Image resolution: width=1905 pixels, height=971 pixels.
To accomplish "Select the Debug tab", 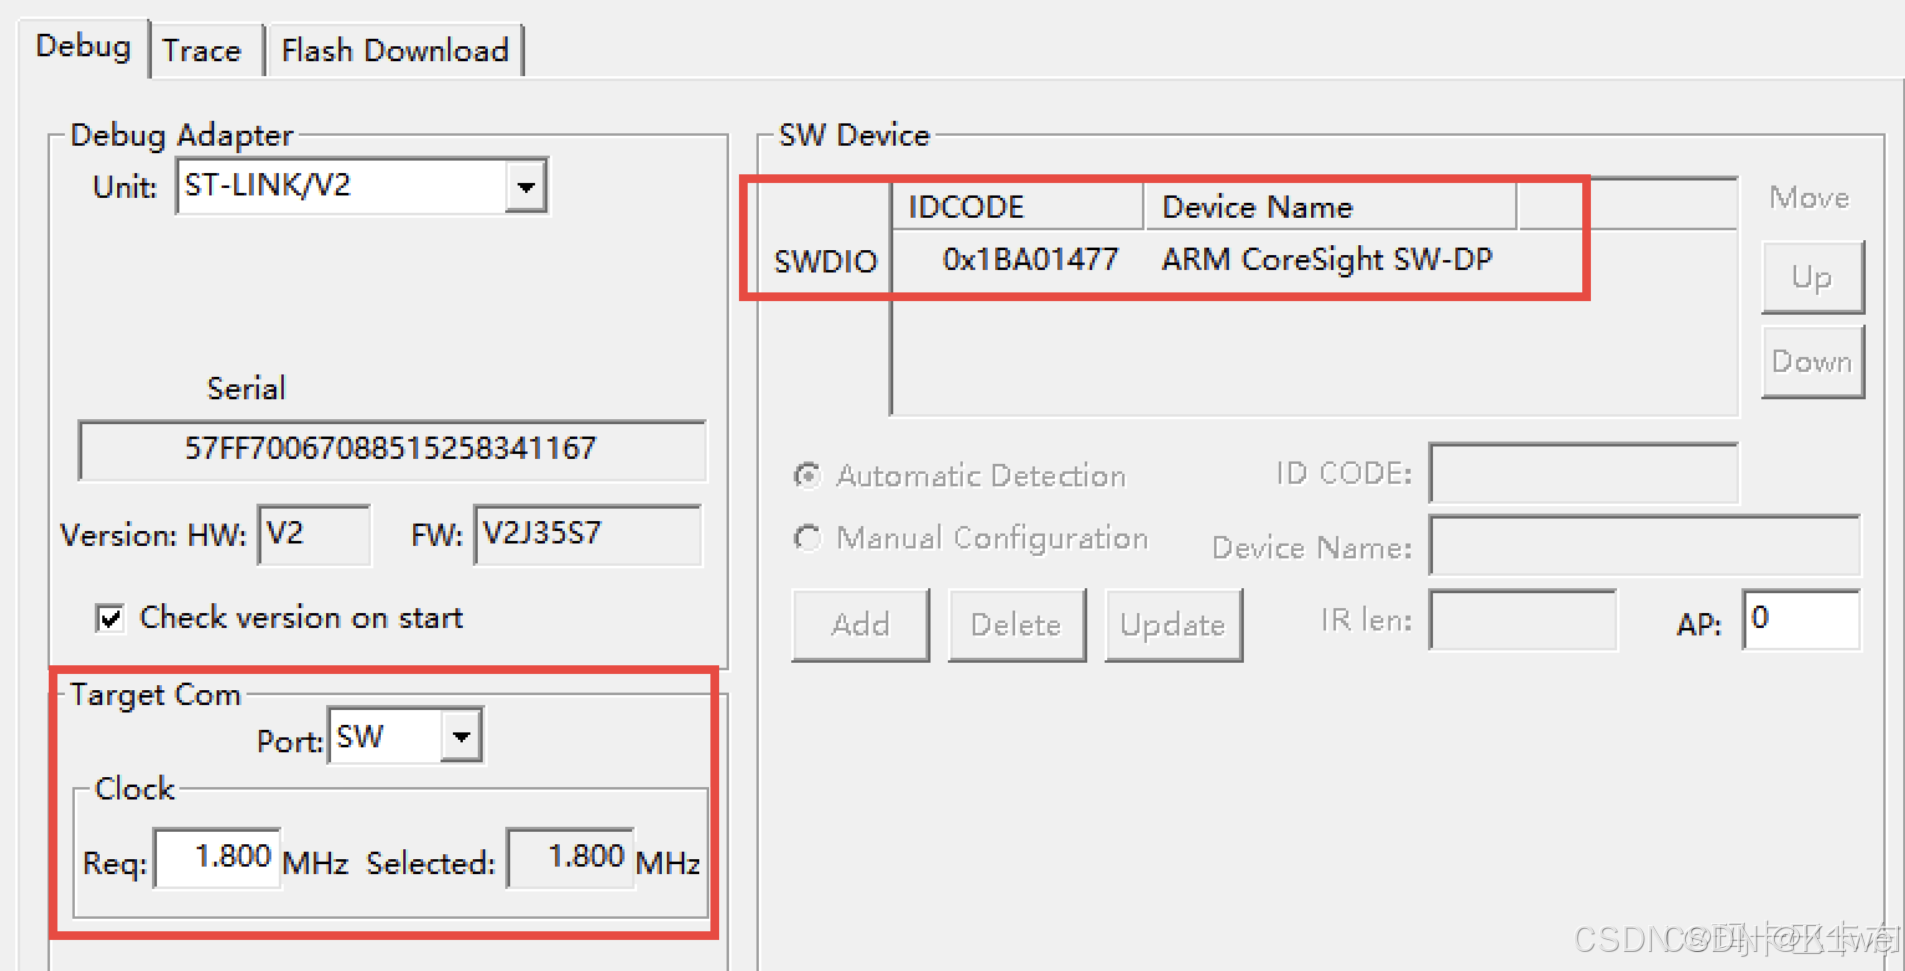I will 83,46.
